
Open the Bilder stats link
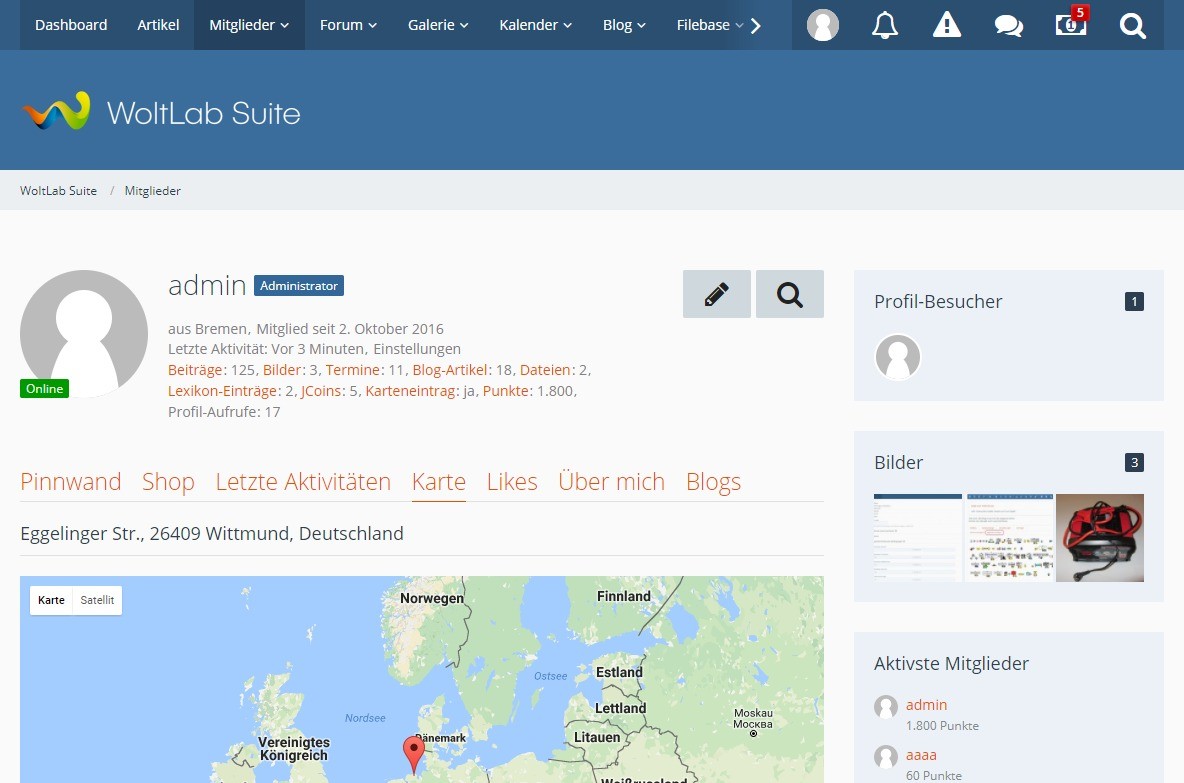[x=282, y=370]
